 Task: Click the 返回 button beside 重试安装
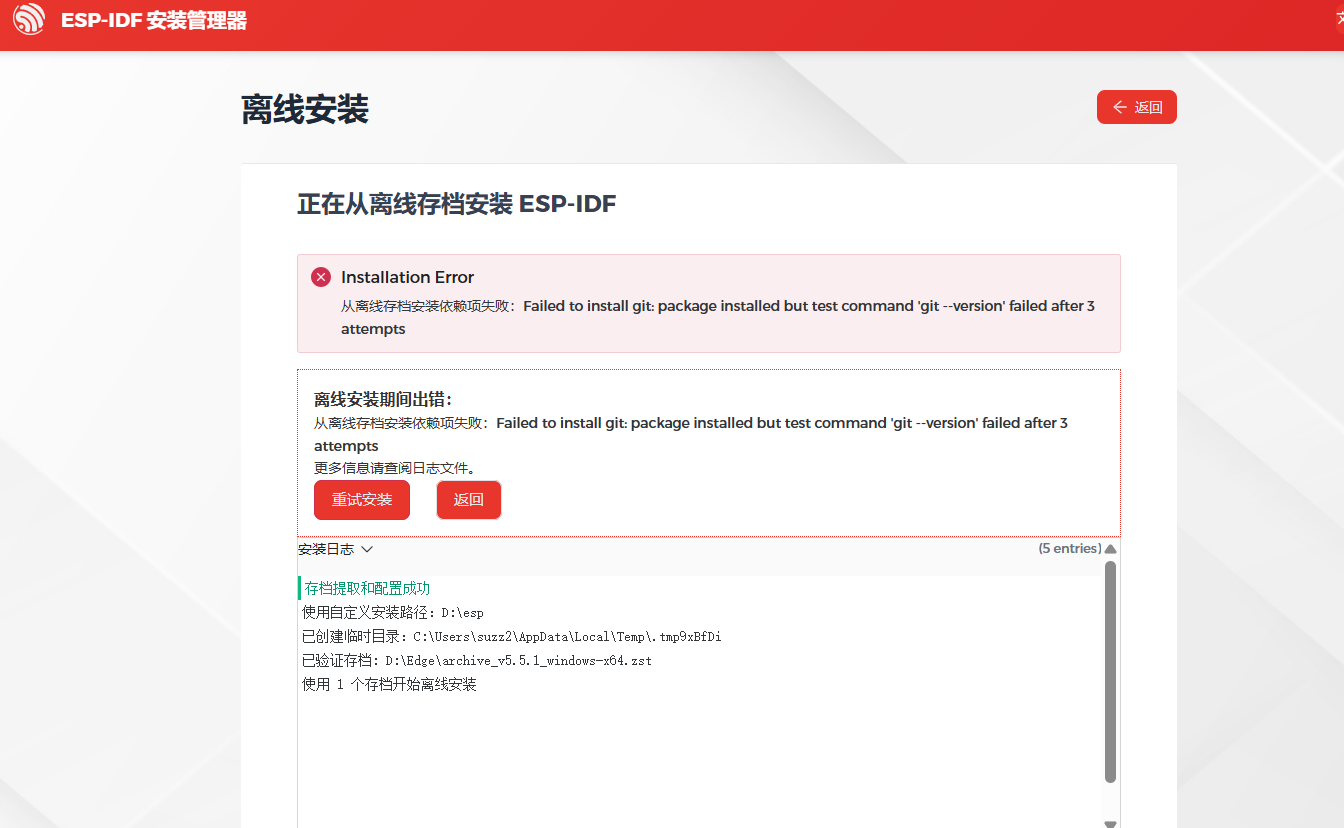point(469,500)
